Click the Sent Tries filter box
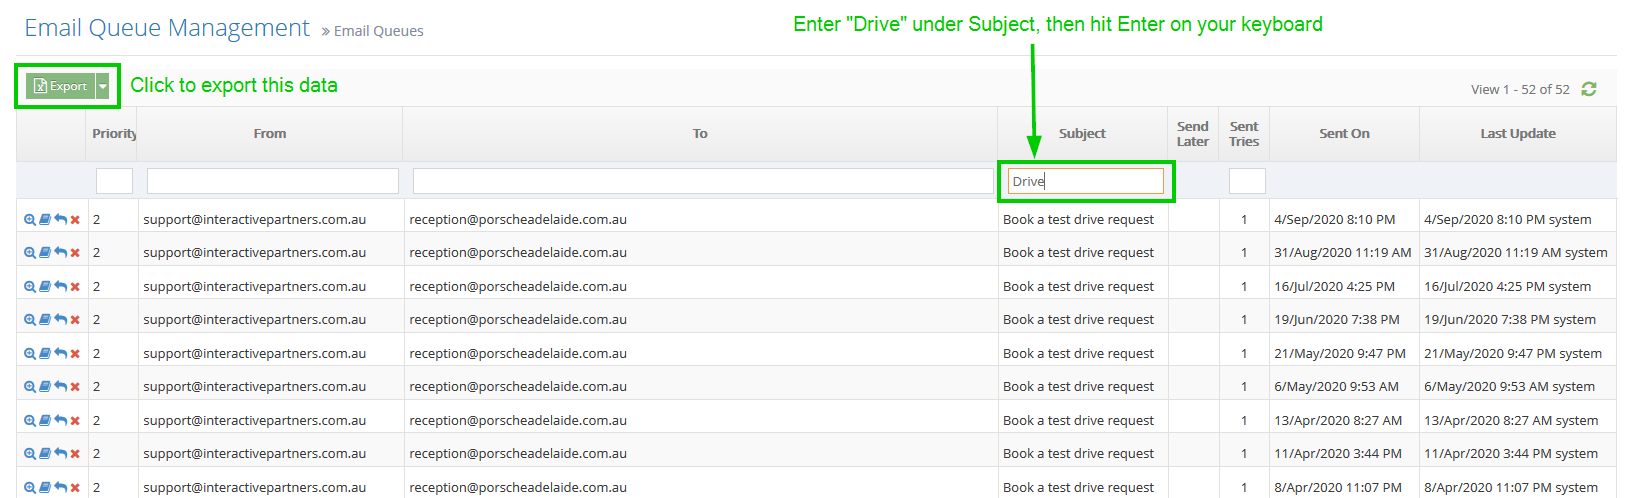The width and height of the screenshot is (1630, 498). click(1246, 181)
